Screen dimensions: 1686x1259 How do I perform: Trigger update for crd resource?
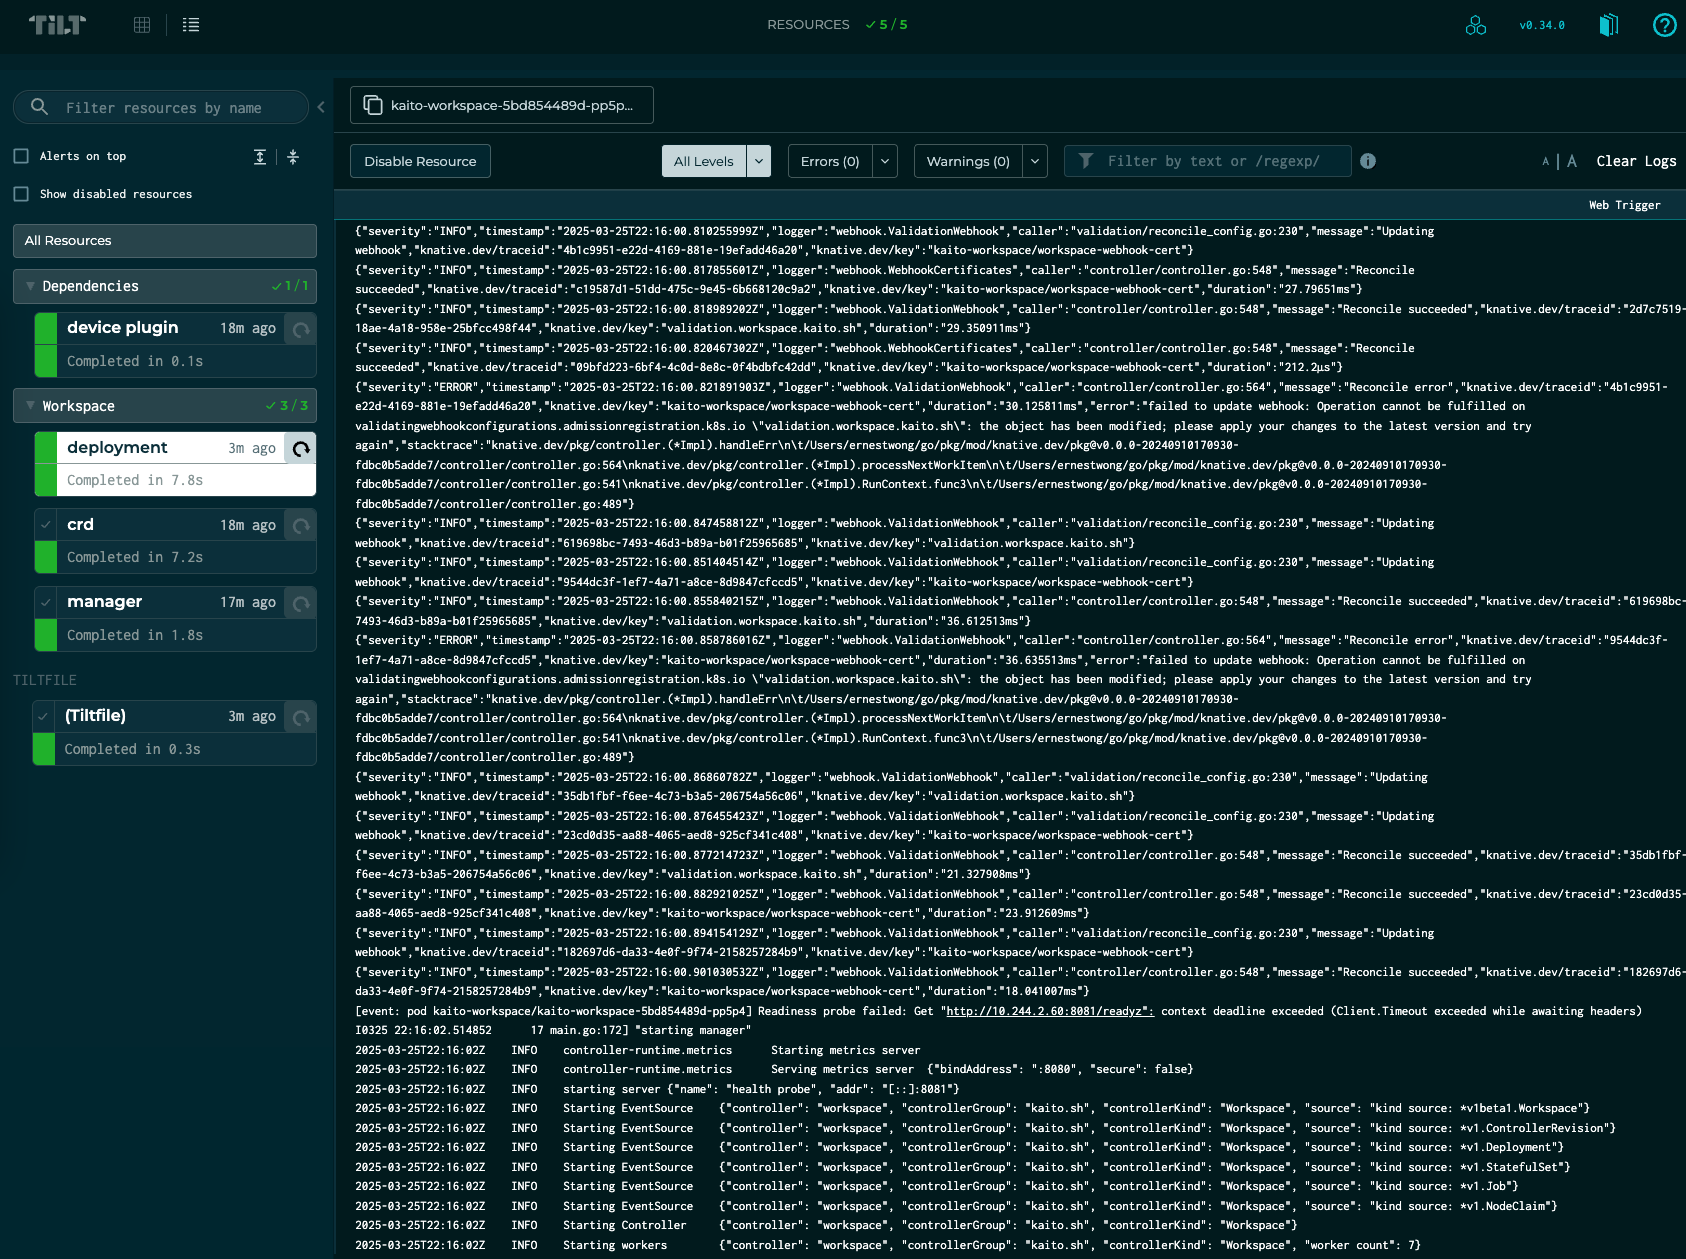(x=301, y=526)
